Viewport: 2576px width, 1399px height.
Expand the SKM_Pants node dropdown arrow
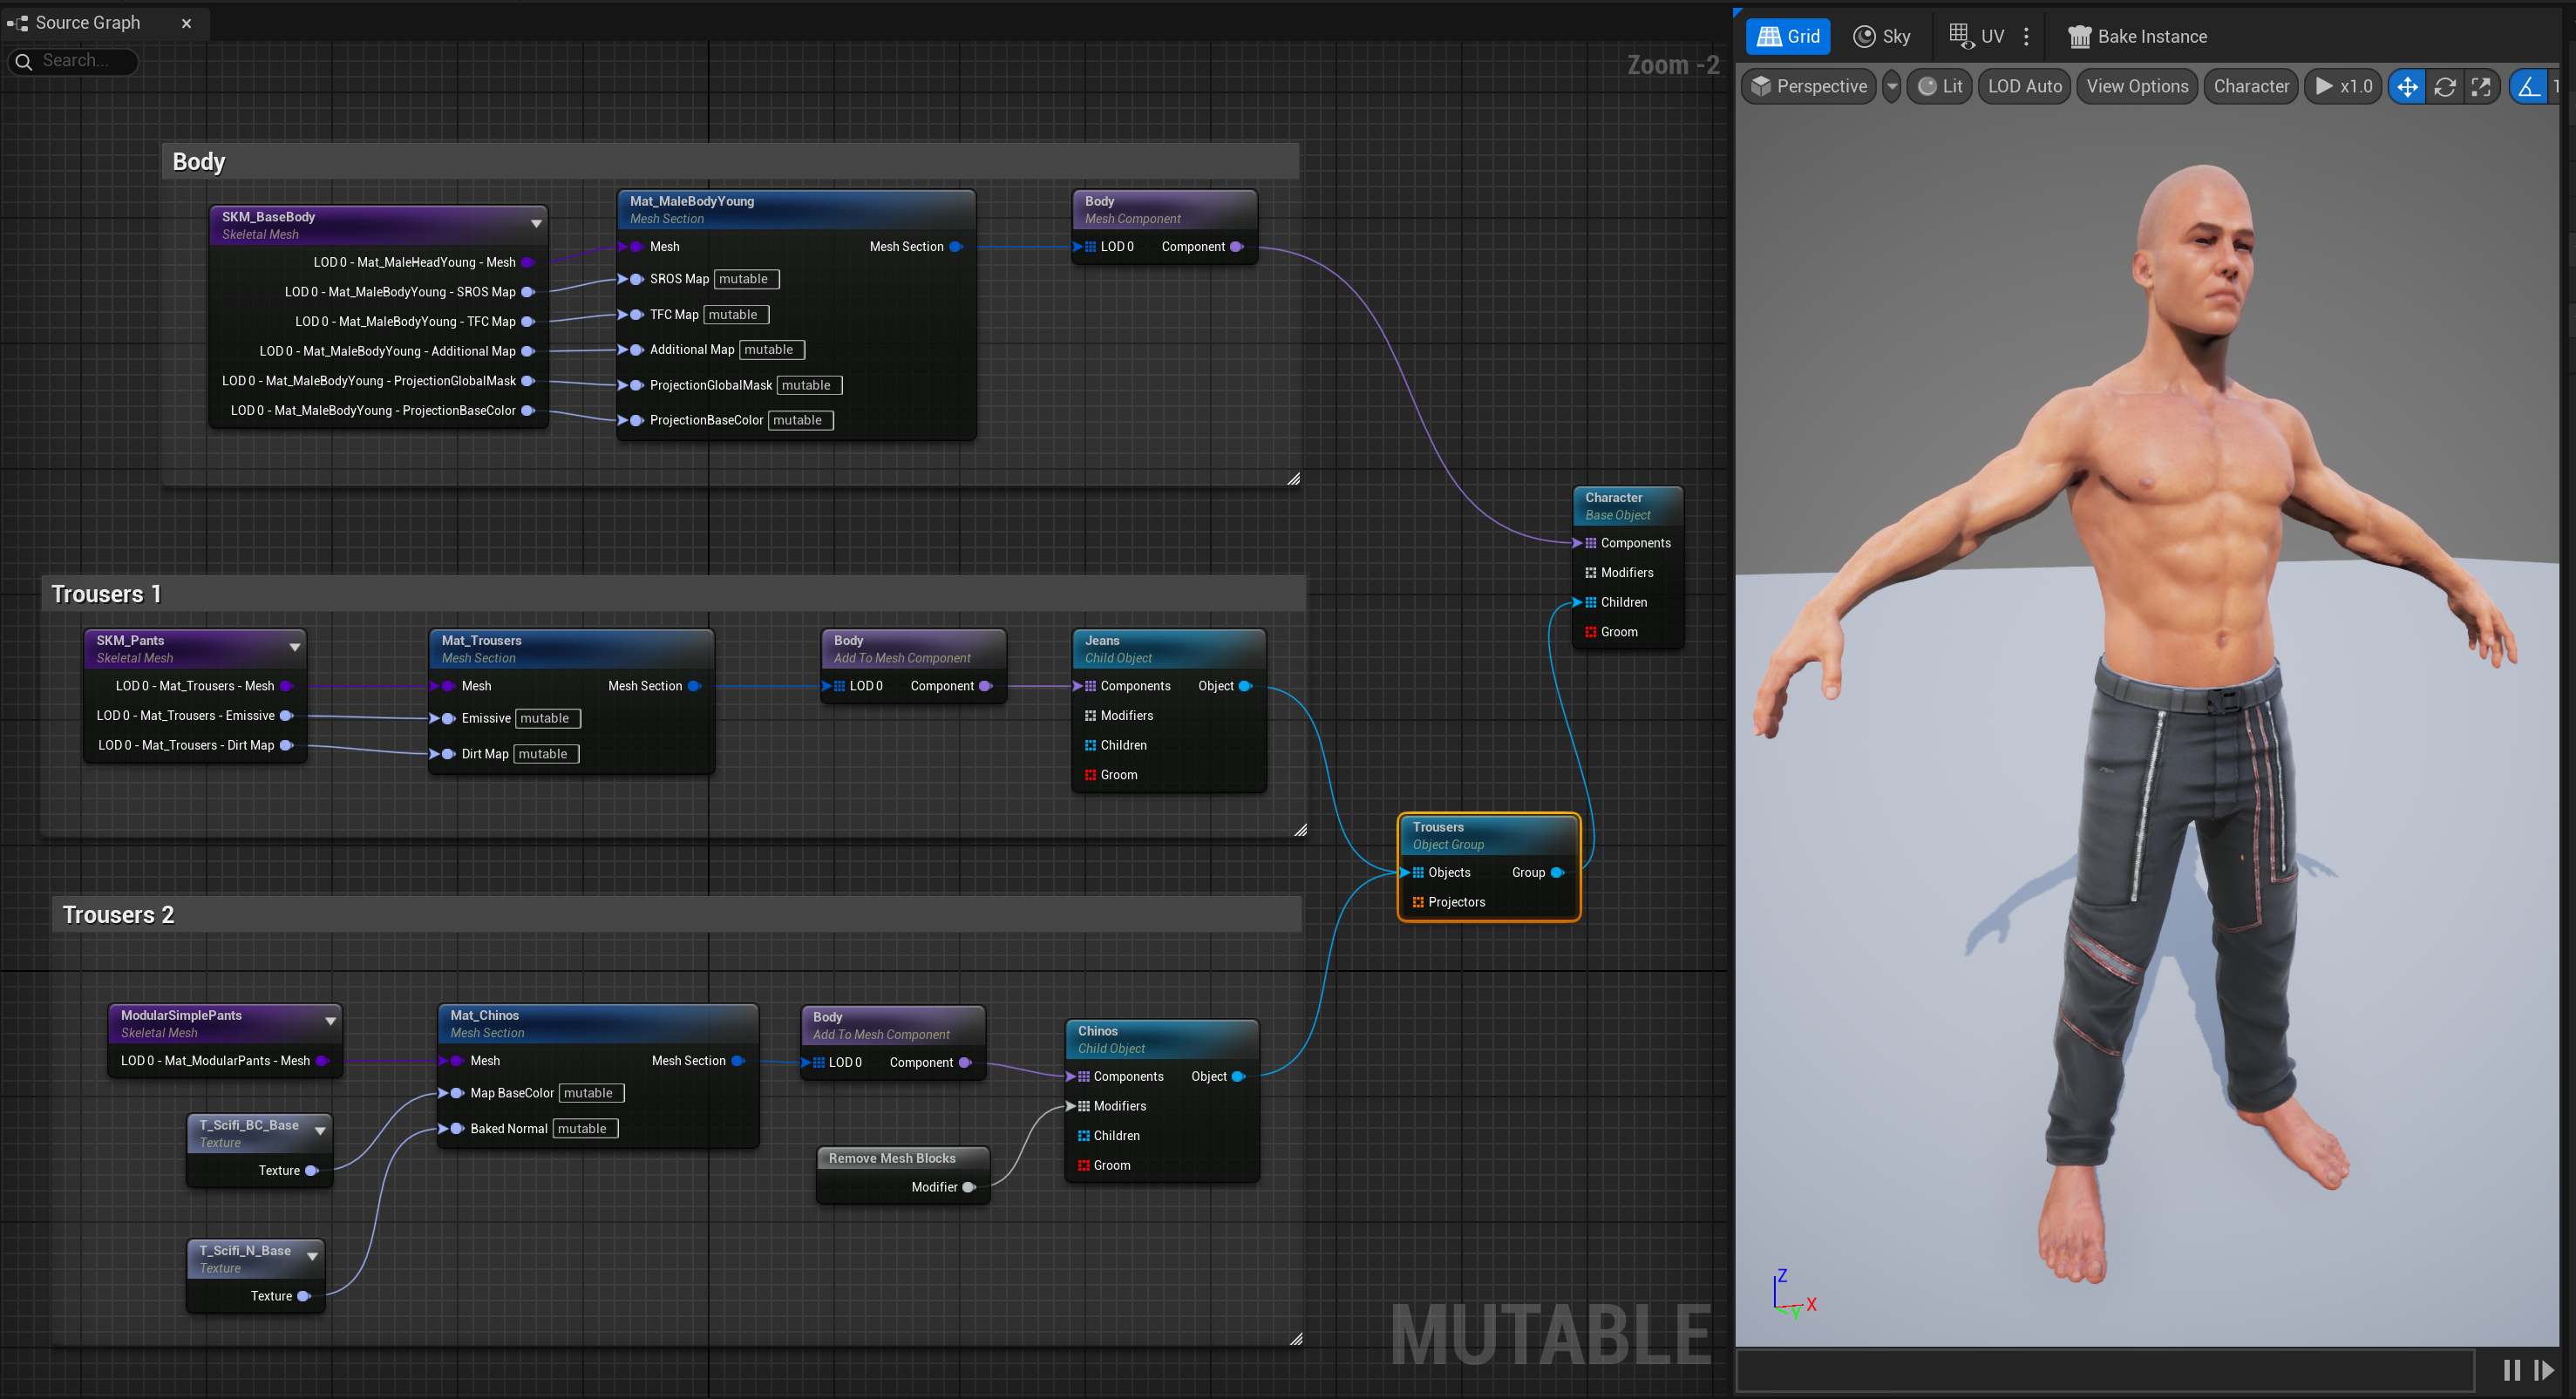click(295, 647)
